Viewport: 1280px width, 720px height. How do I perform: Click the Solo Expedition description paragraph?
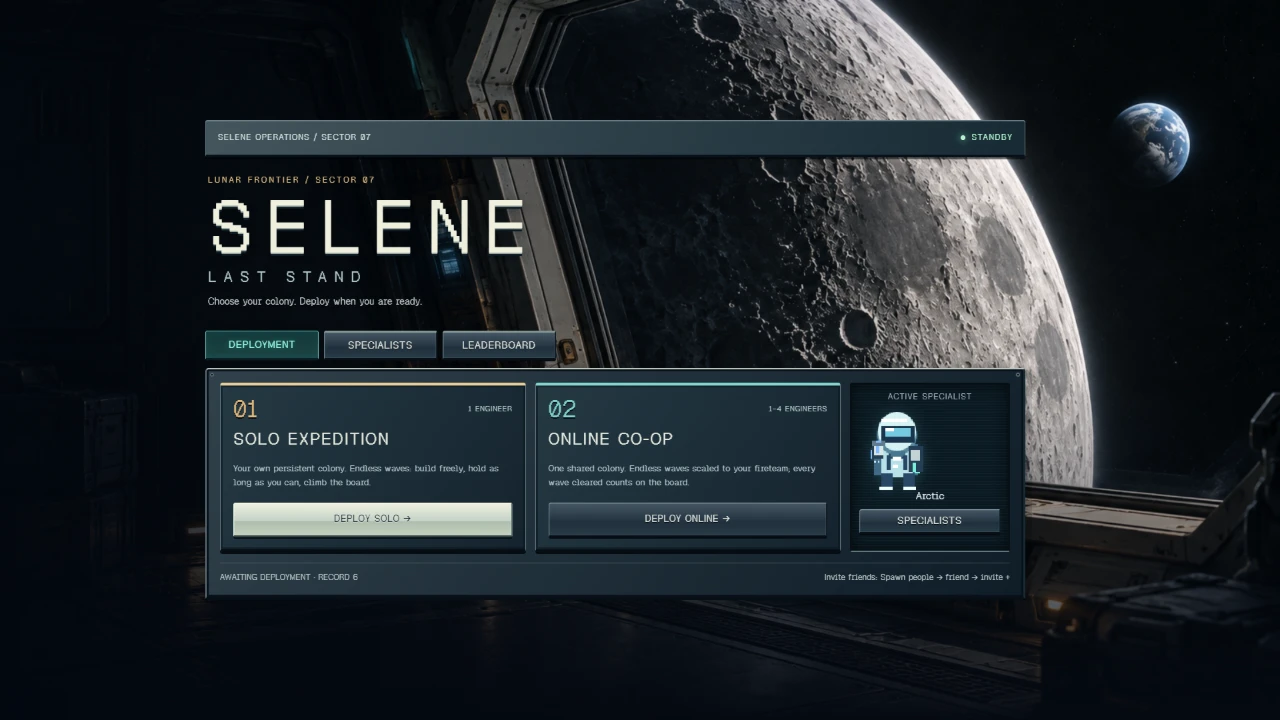point(366,475)
